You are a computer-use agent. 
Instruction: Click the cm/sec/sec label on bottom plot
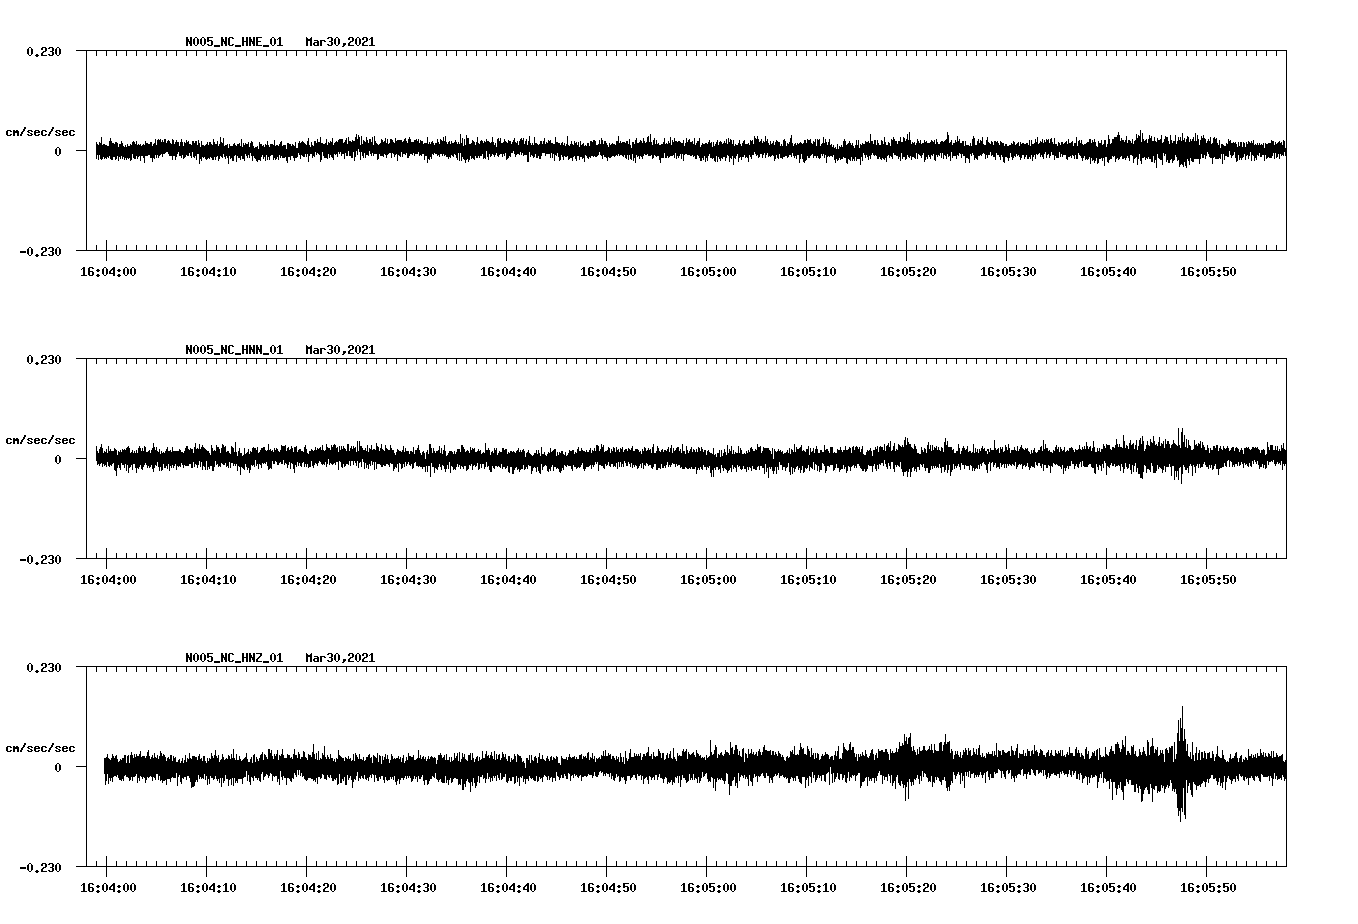tap(40, 748)
